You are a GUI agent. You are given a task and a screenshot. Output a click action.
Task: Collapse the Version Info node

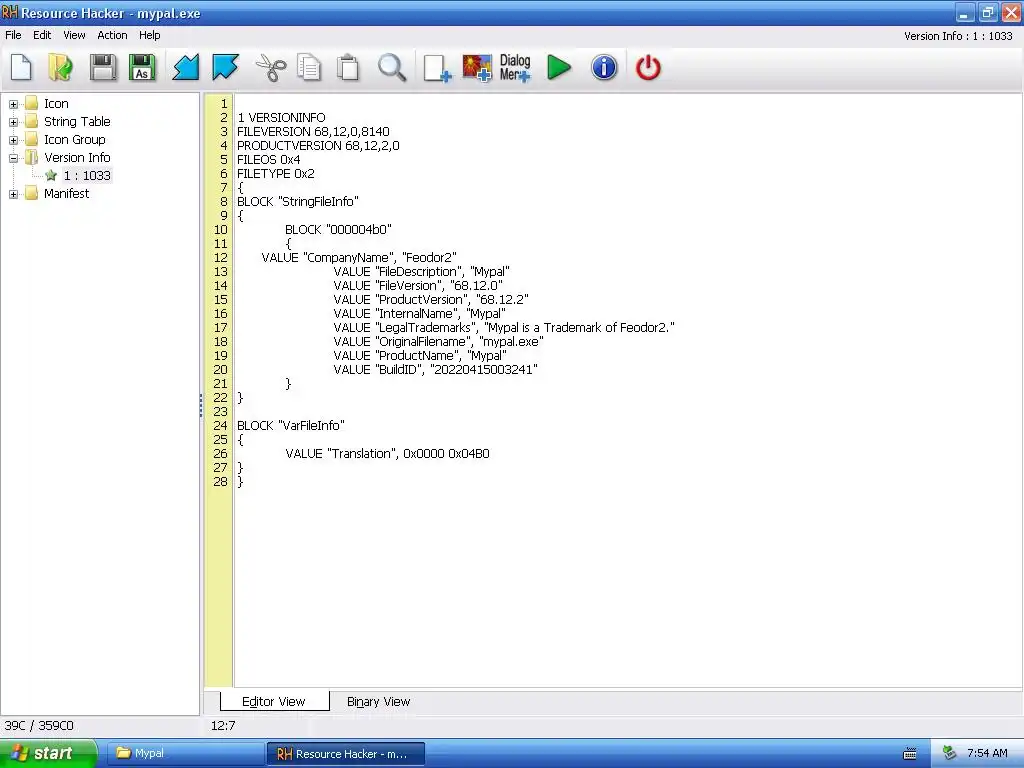pyautogui.click(x=13, y=157)
